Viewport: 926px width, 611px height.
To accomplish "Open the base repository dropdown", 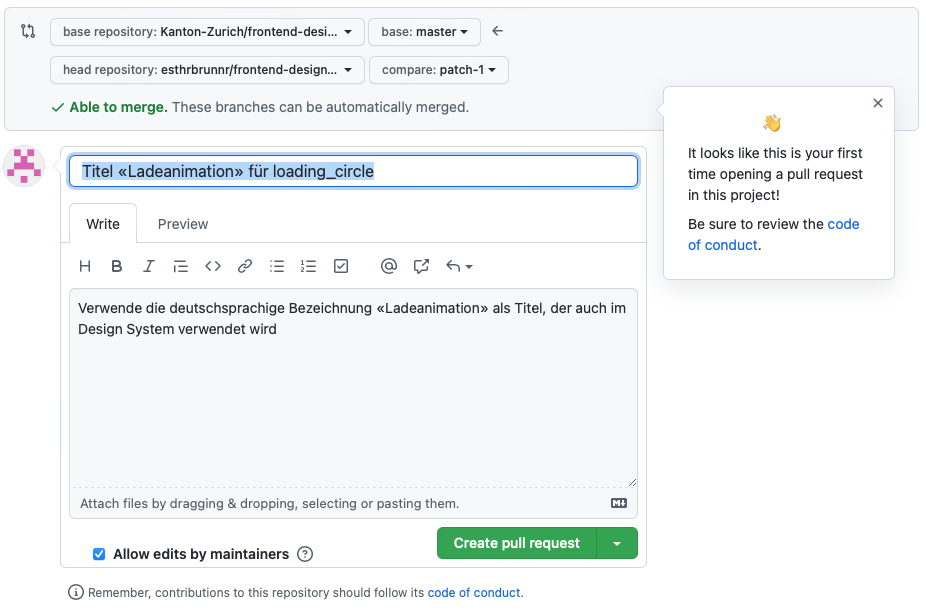I will tap(206, 32).
